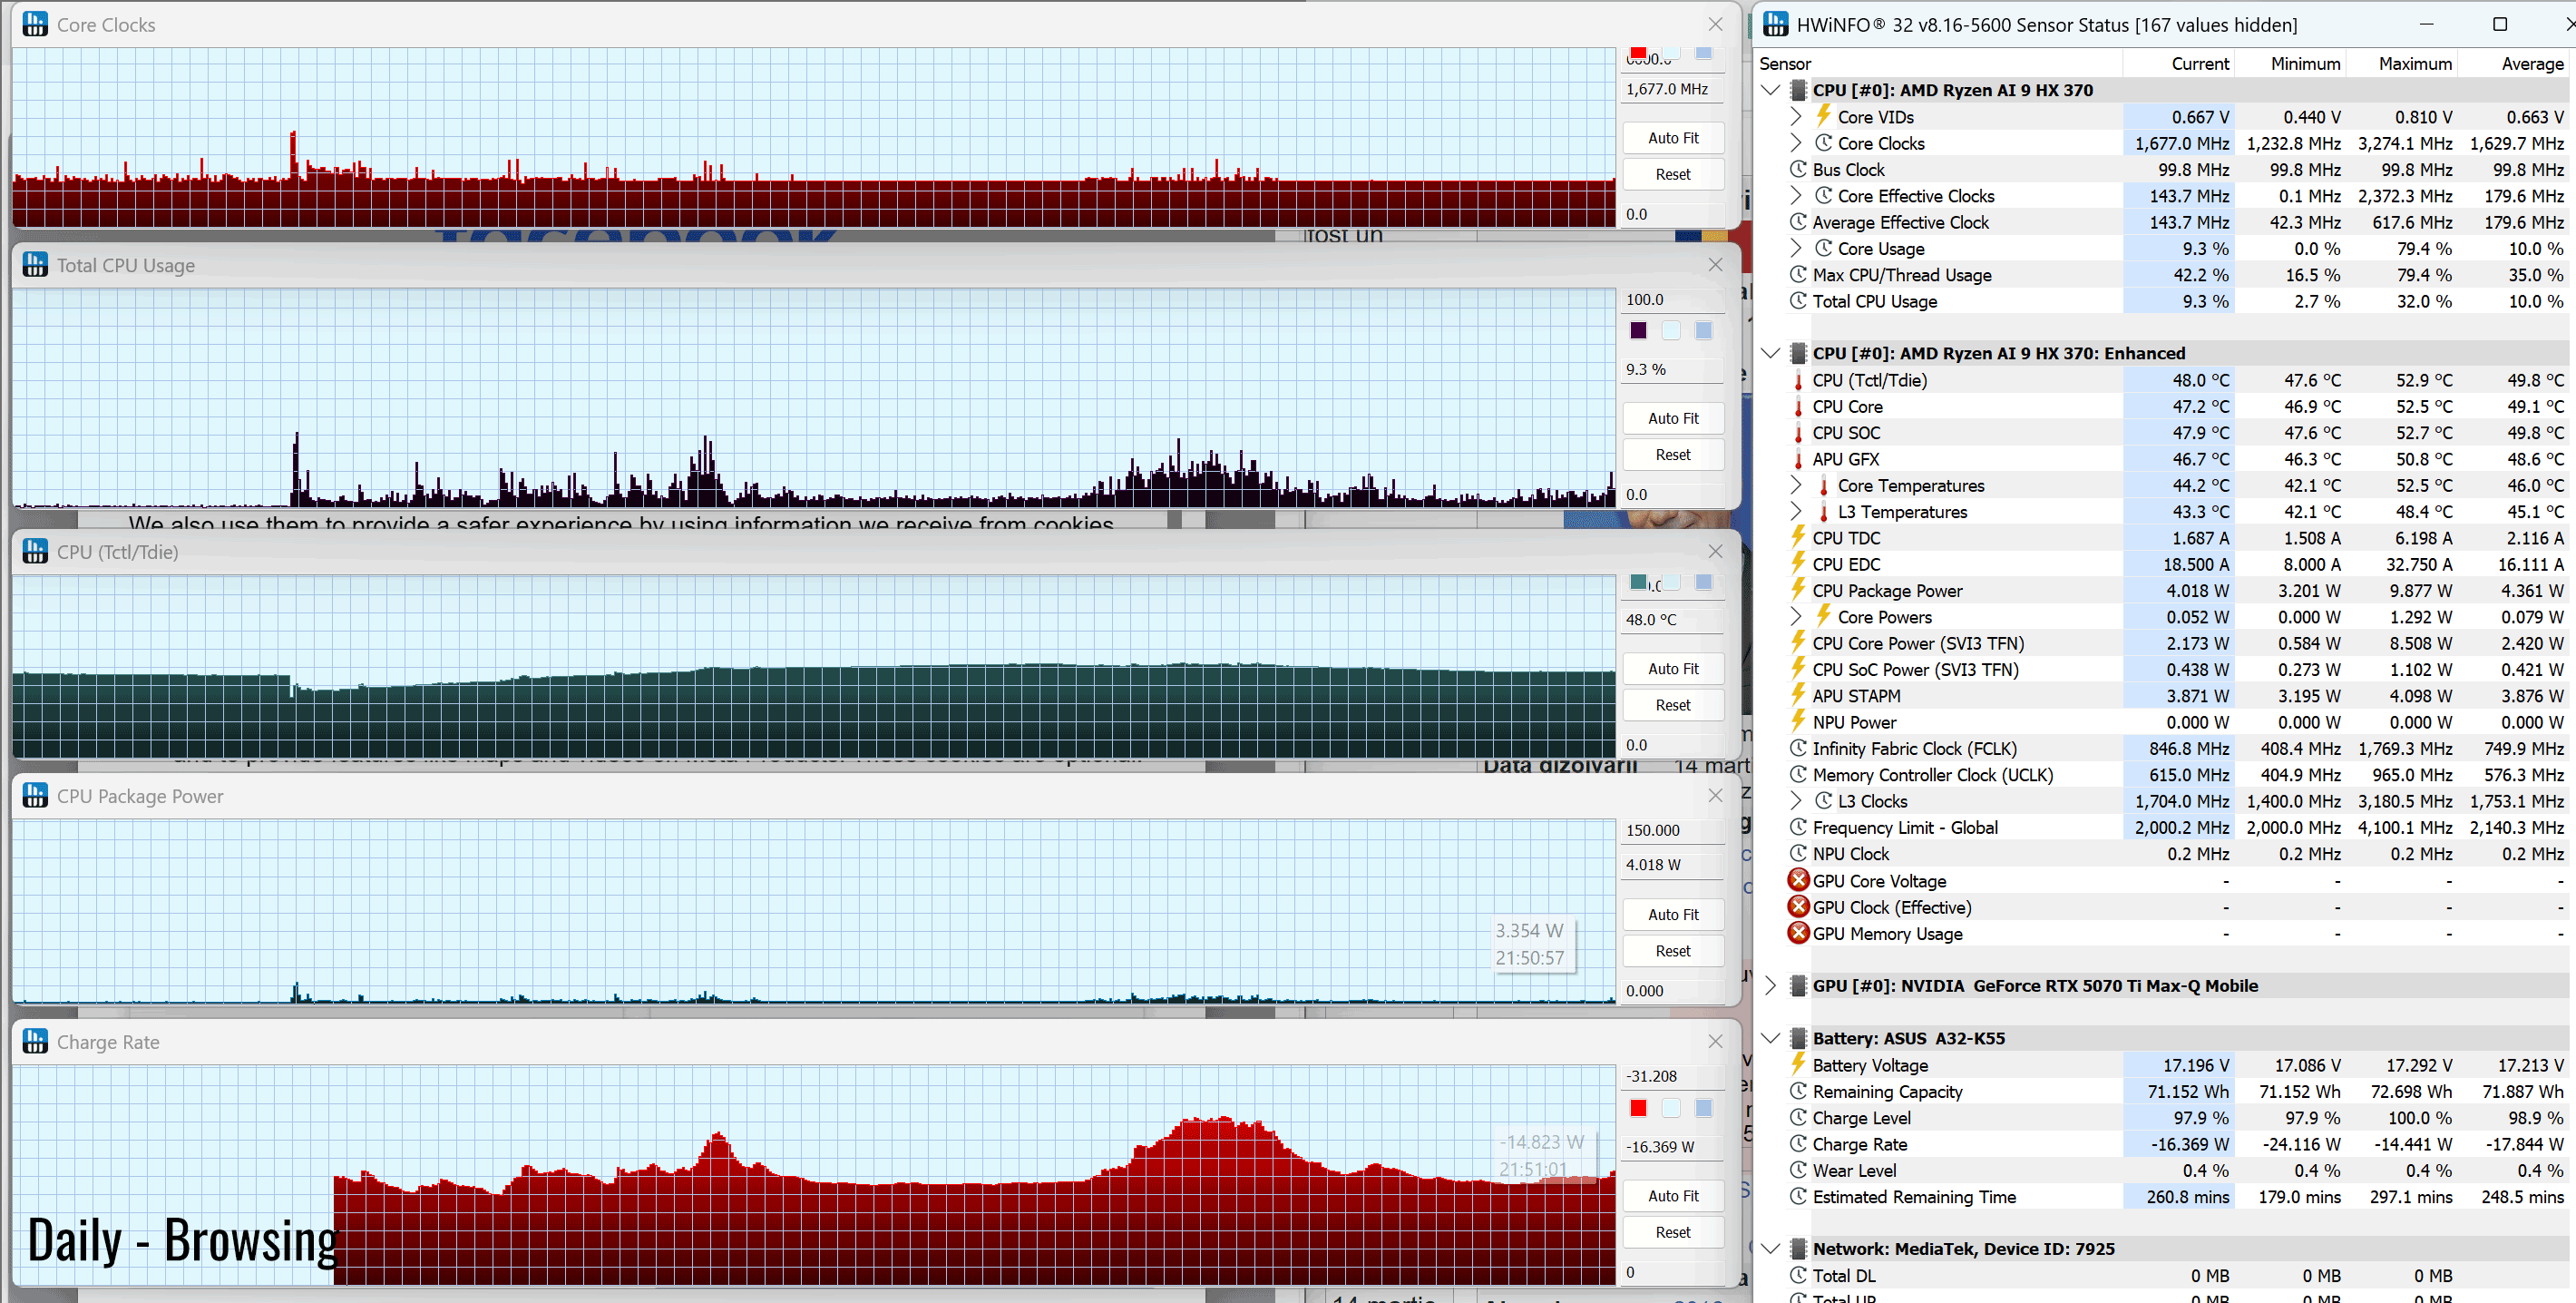The width and height of the screenshot is (2576, 1303).
Task: Click the lightning icon beside CPU Package Power
Action: pos(1798,590)
